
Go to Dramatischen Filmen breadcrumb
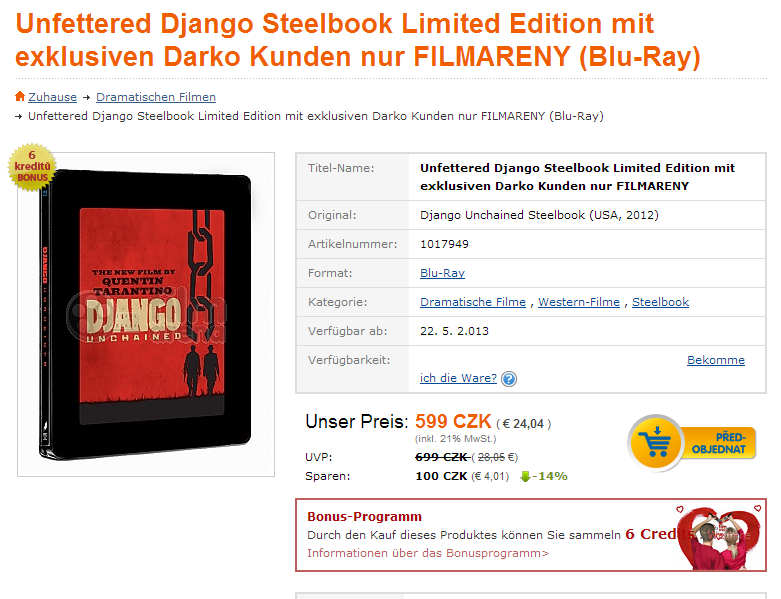click(x=156, y=97)
